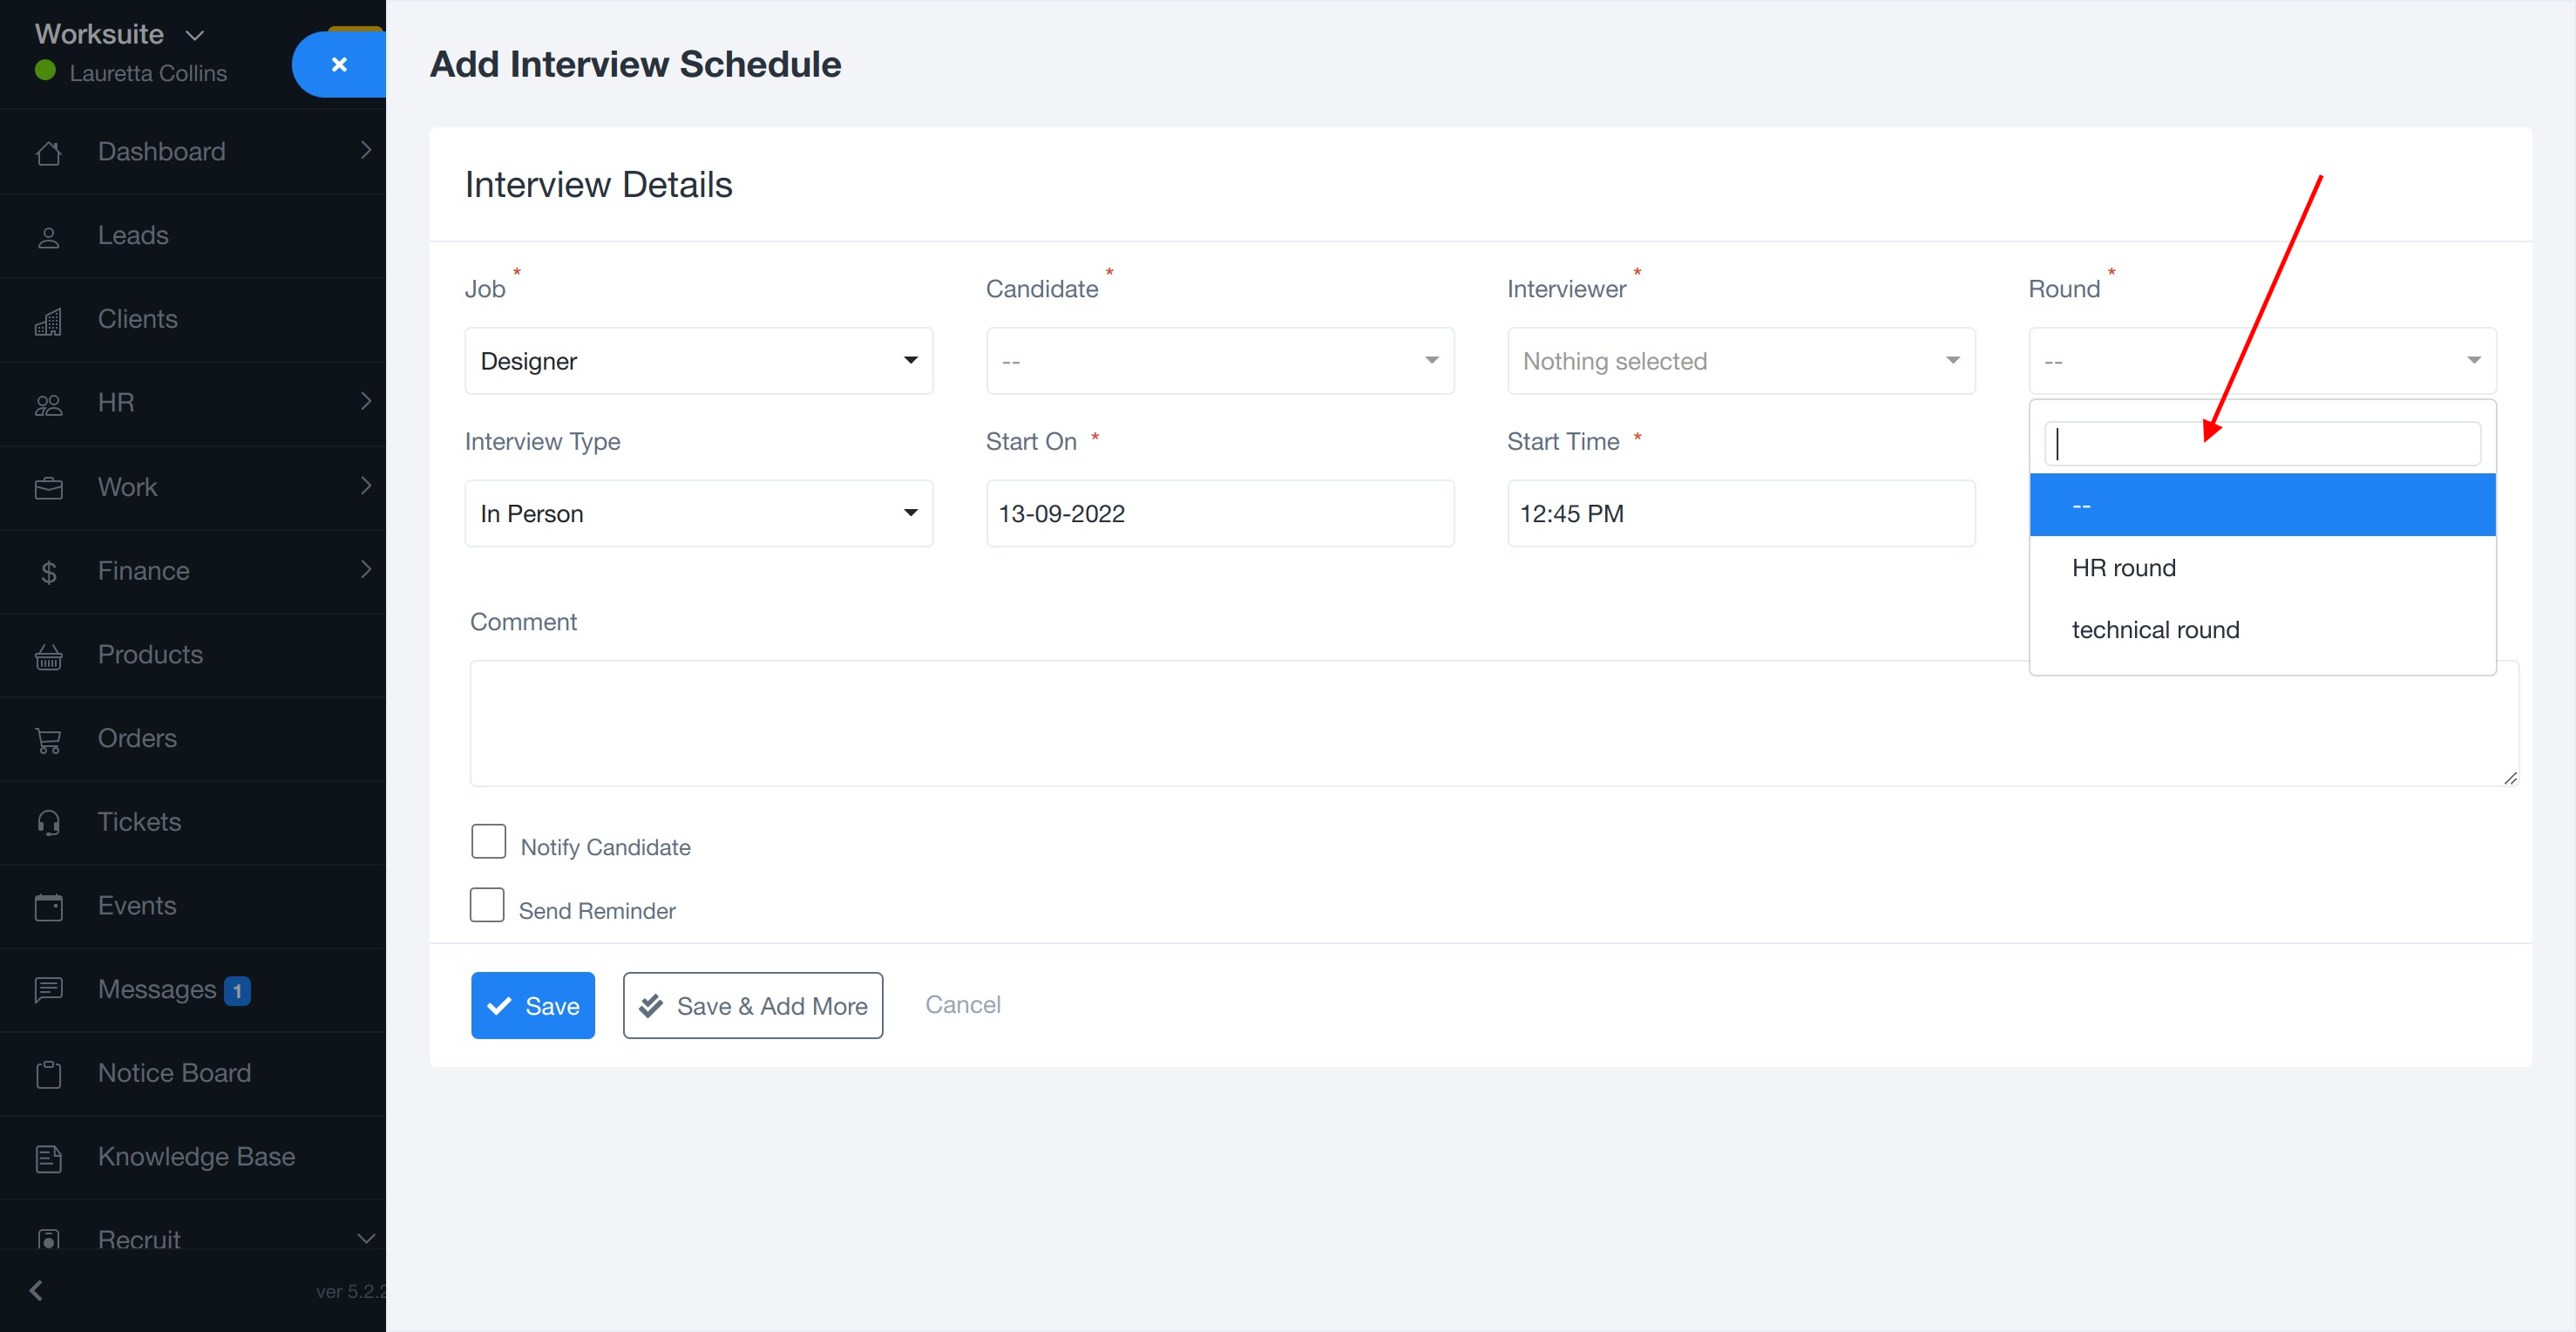Choose technical round option

tap(2155, 630)
